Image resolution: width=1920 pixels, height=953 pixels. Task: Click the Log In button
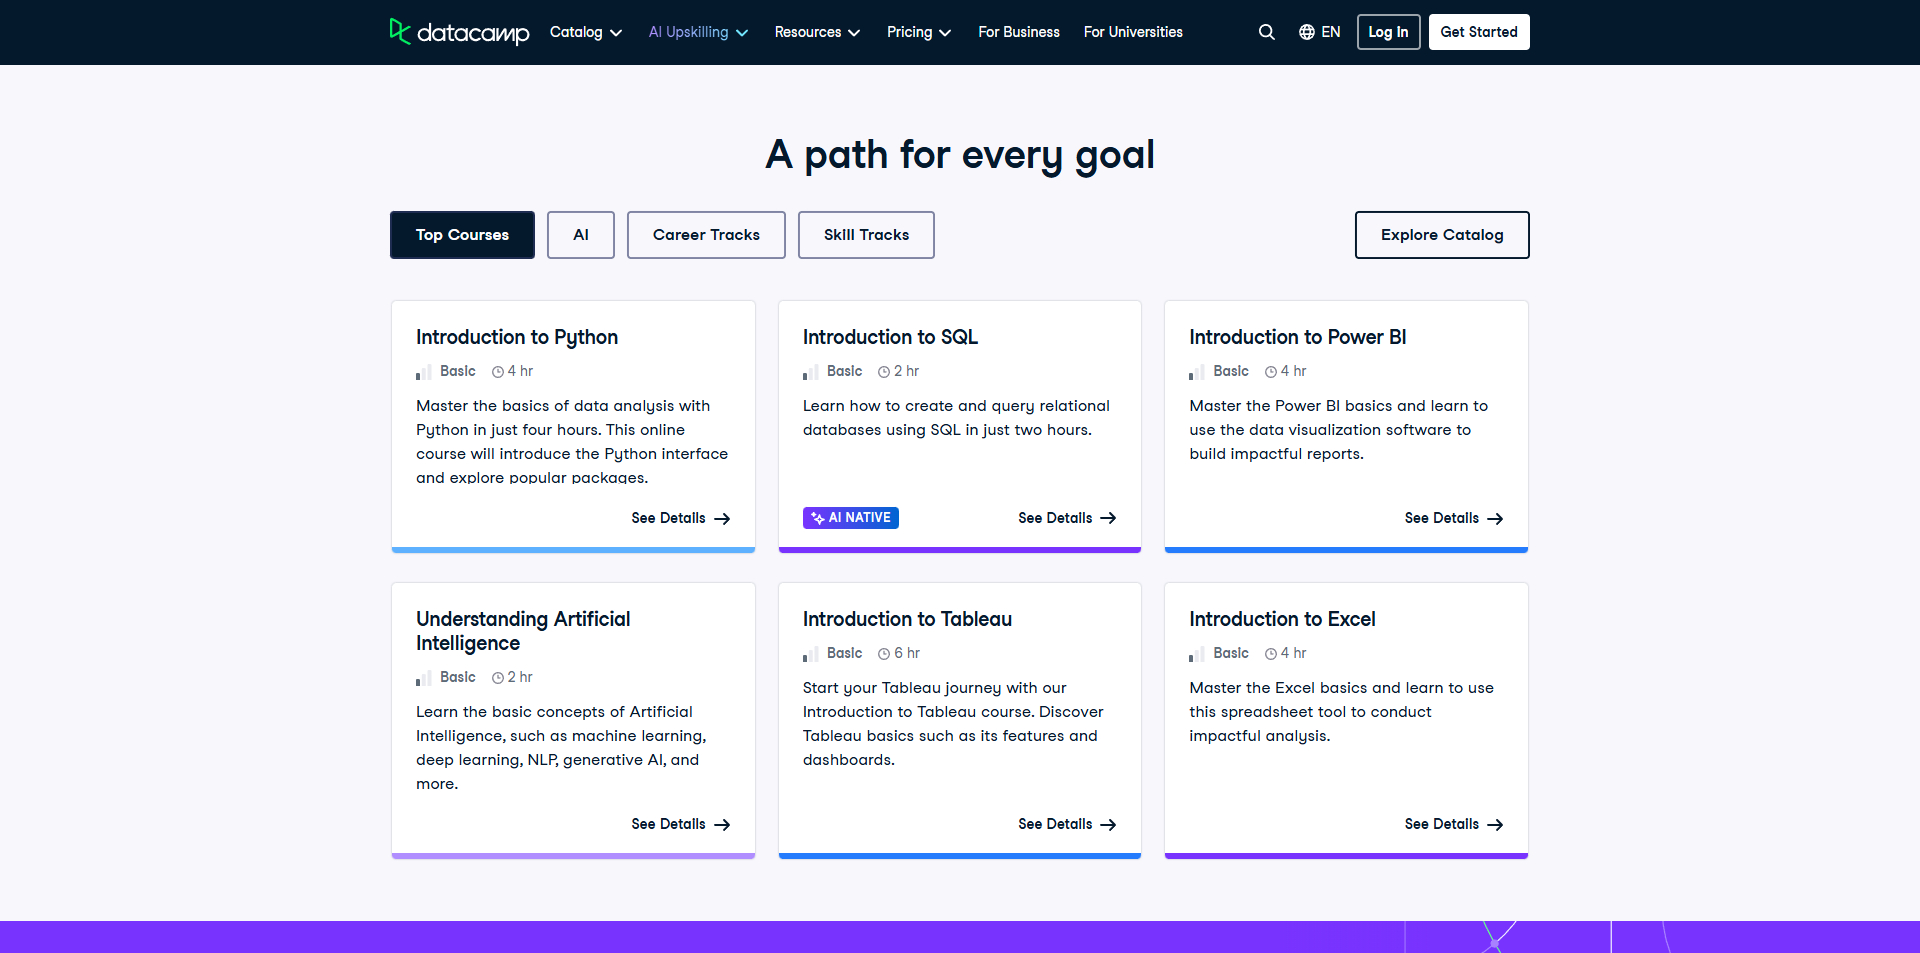1388,32
